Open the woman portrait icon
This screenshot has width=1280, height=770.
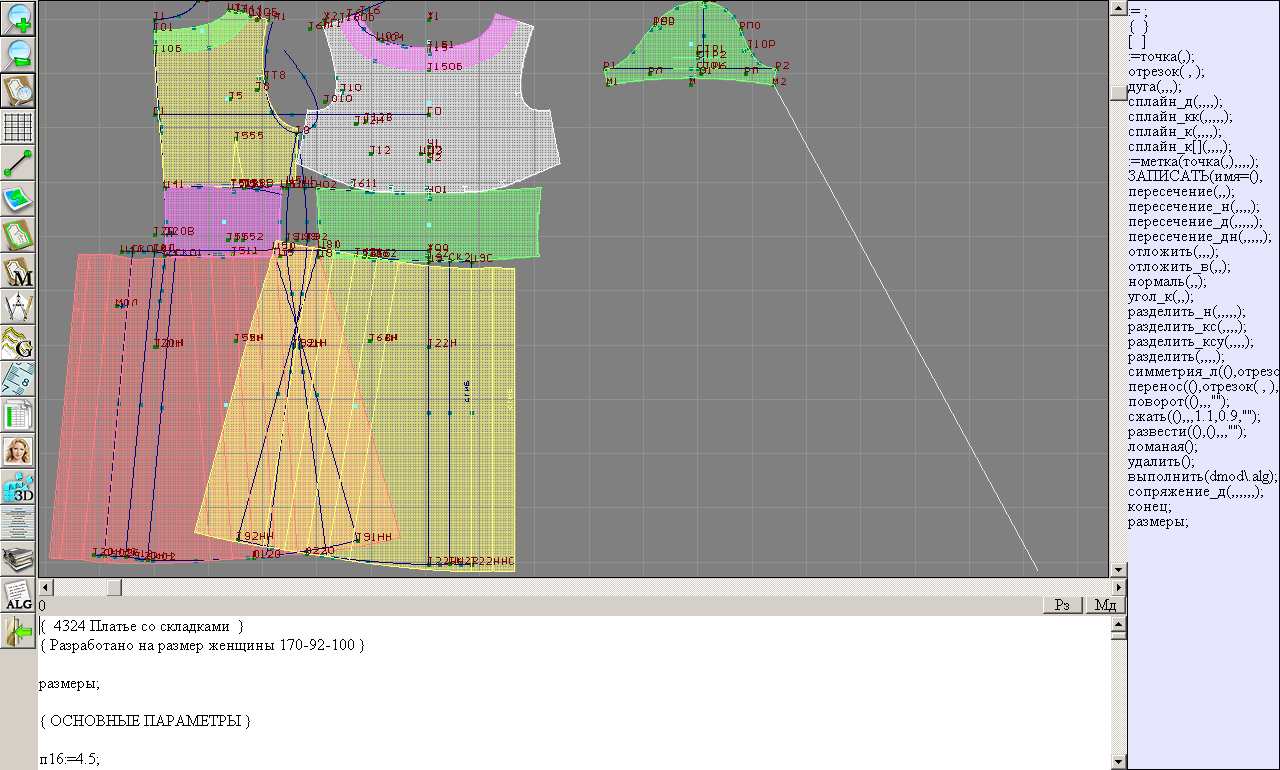pos(19,451)
